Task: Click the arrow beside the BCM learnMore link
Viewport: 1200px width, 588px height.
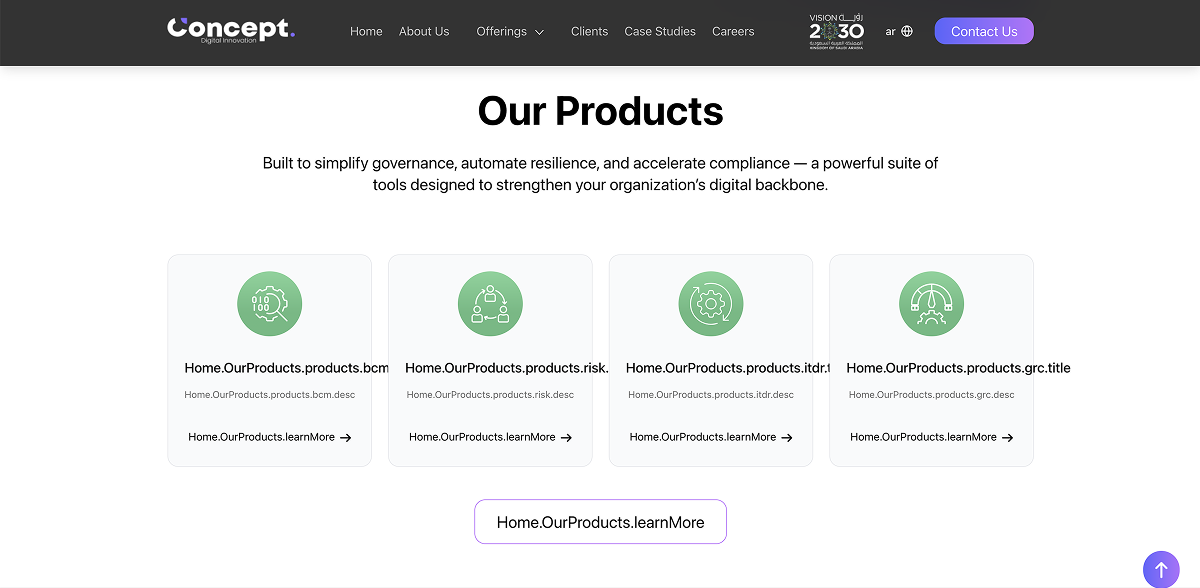Action: [x=345, y=437]
